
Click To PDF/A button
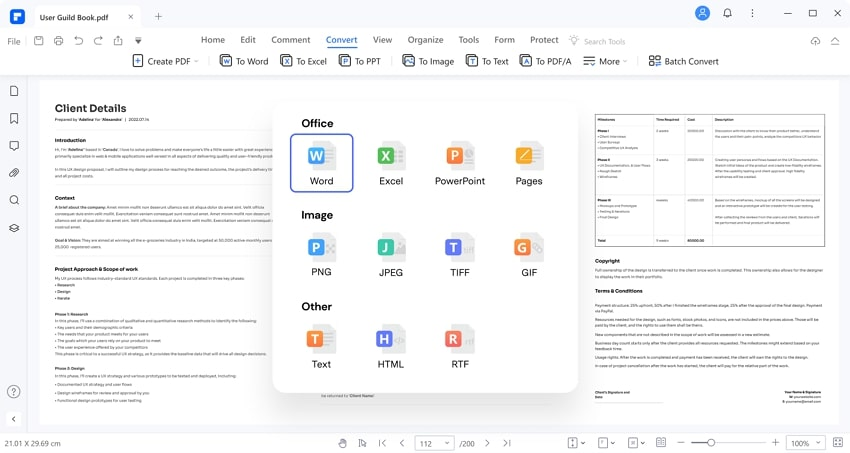545,61
